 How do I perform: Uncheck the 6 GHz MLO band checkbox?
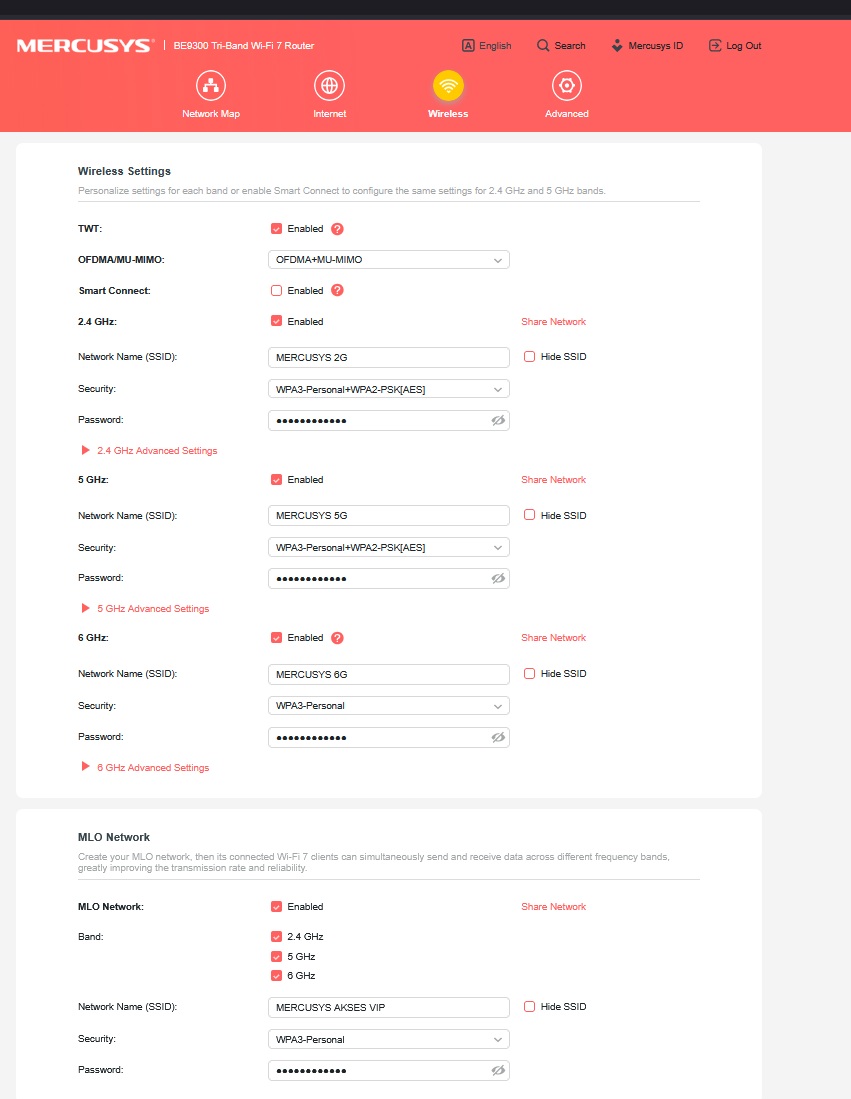point(276,976)
